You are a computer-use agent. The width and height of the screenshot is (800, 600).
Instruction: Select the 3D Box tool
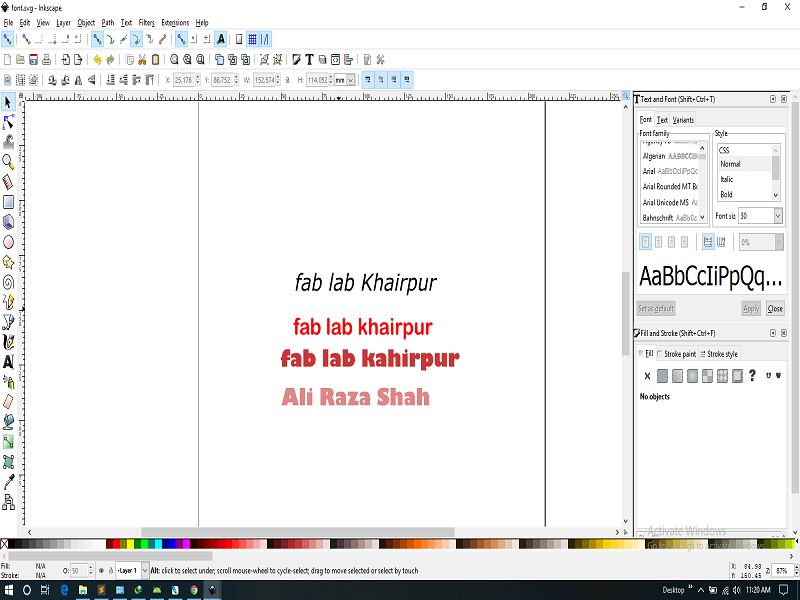point(8,222)
